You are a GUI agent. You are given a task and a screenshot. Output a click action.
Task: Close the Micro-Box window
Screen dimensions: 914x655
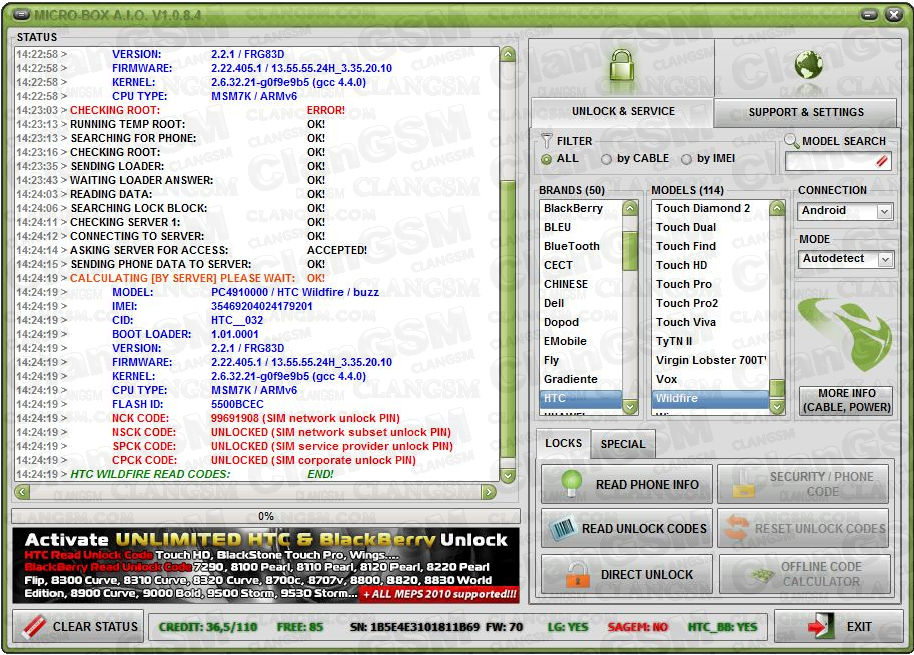coord(894,14)
